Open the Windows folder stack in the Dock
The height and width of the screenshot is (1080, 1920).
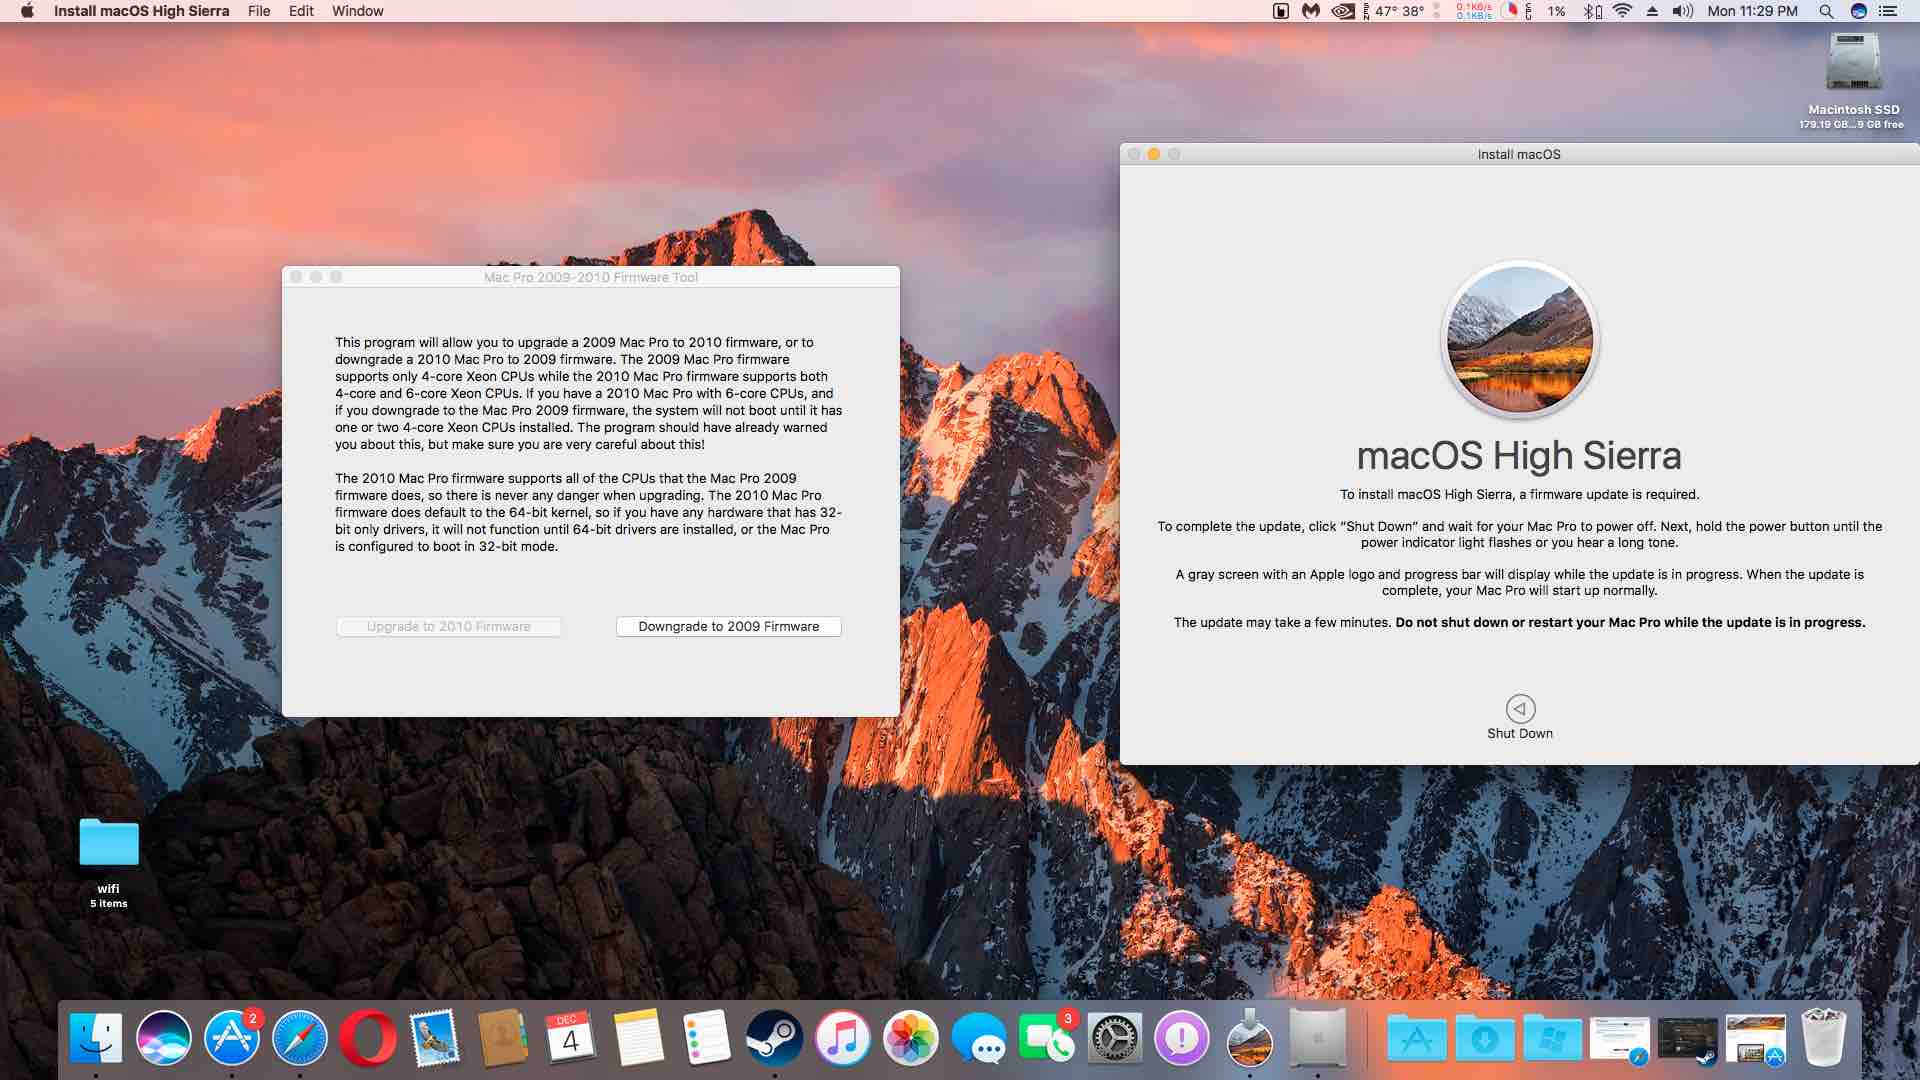coord(1553,1038)
